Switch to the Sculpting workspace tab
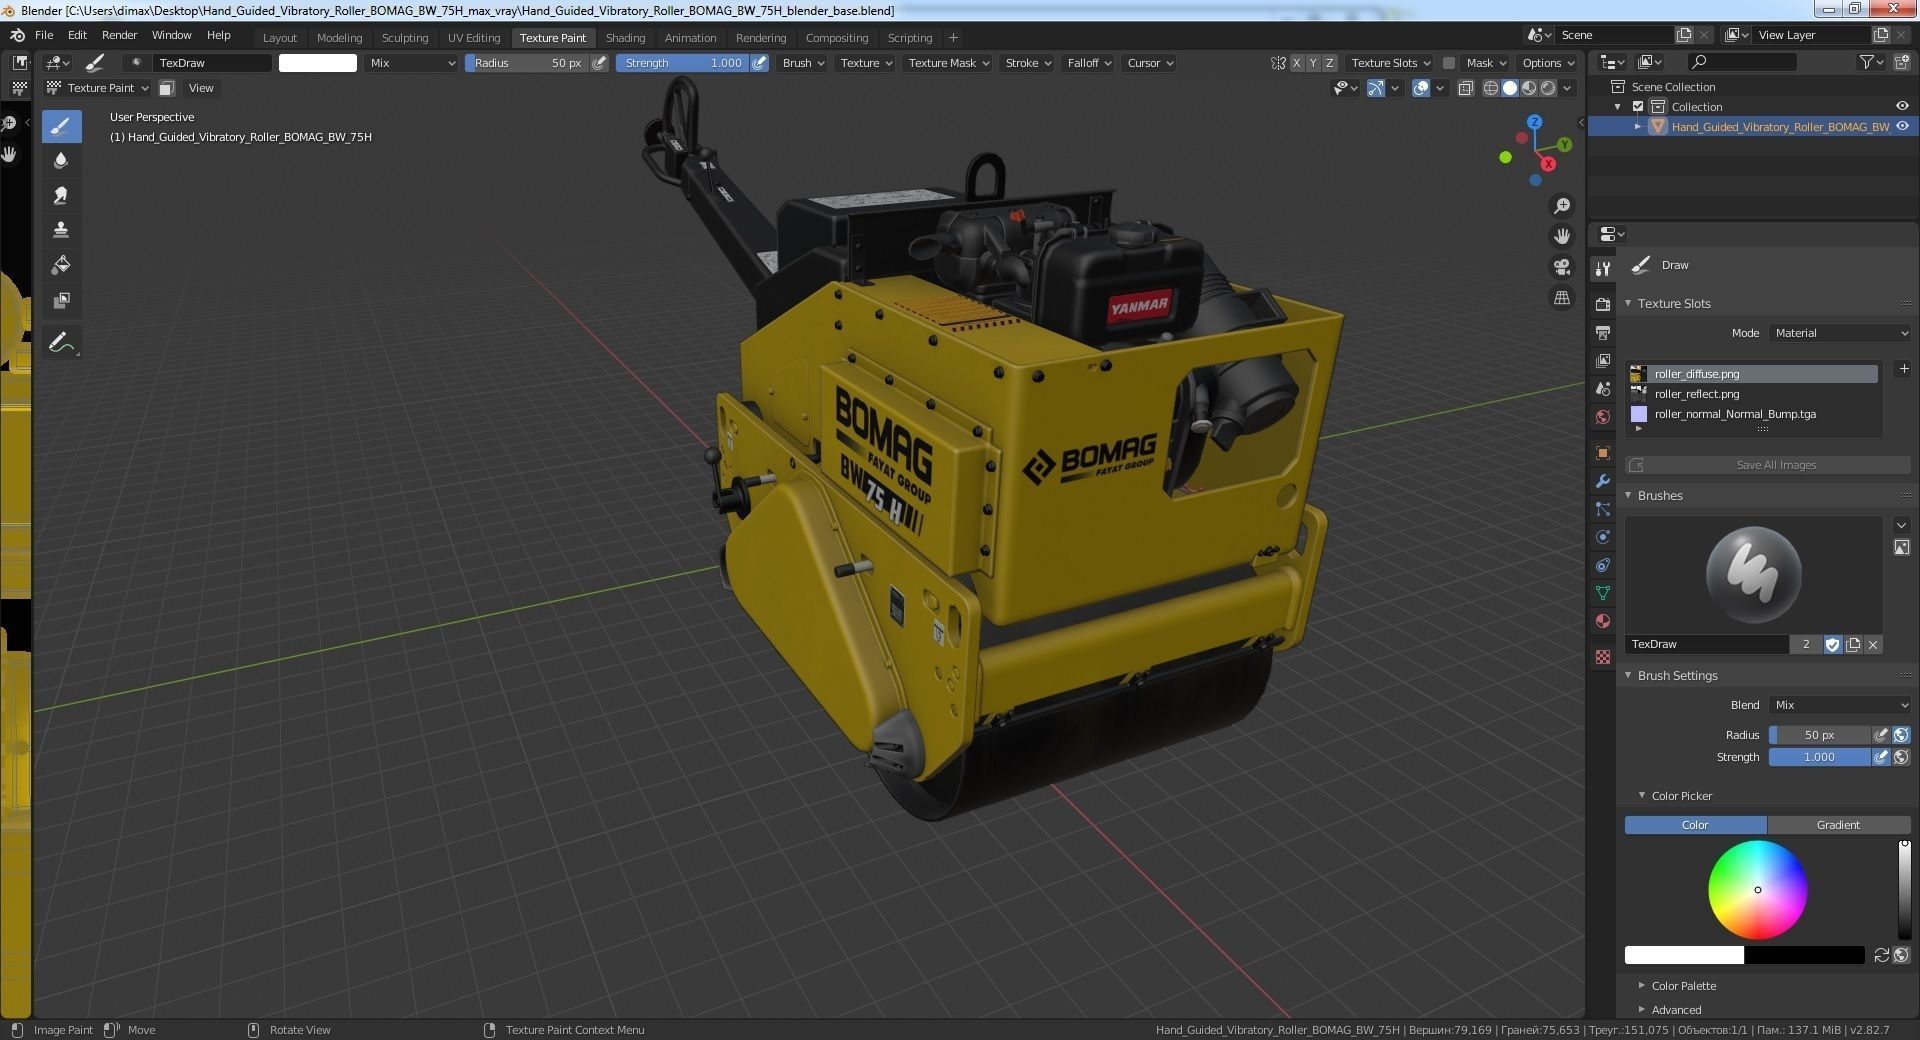 (405, 38)
